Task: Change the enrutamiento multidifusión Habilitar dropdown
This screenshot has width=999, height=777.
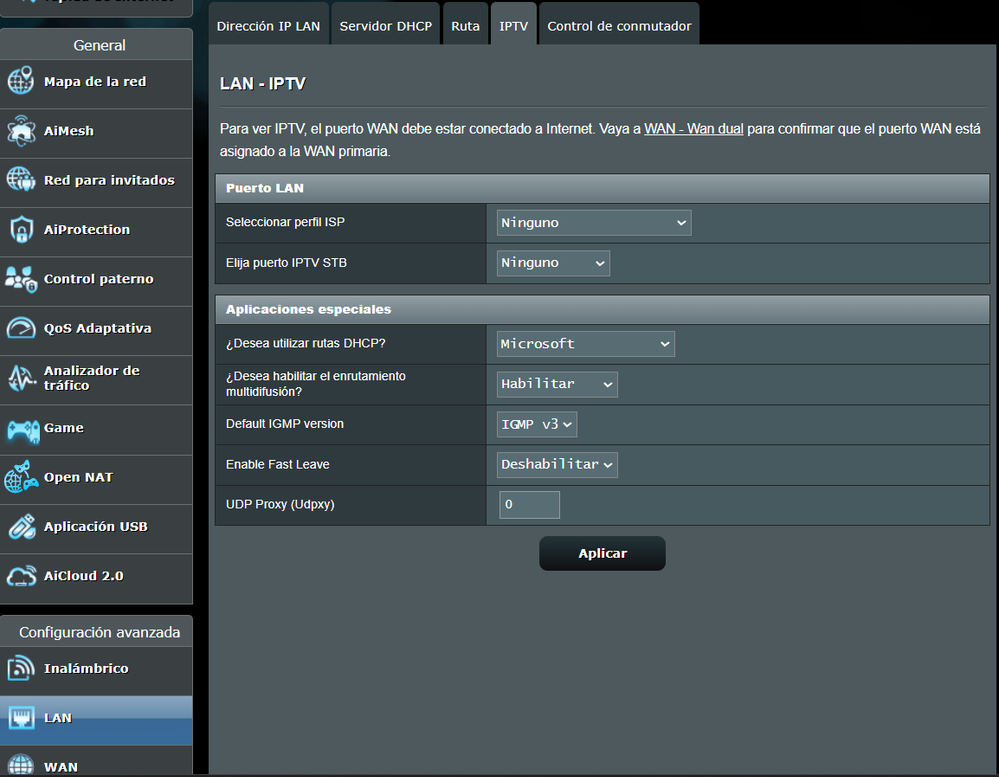Action: click(557, 384)
